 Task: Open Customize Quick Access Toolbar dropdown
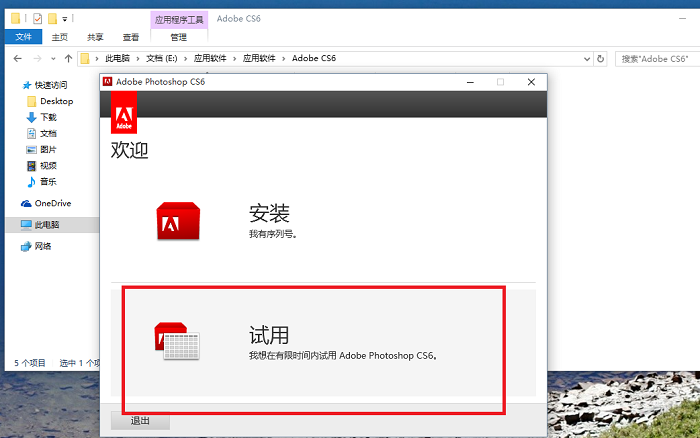[x=65, y=19]
